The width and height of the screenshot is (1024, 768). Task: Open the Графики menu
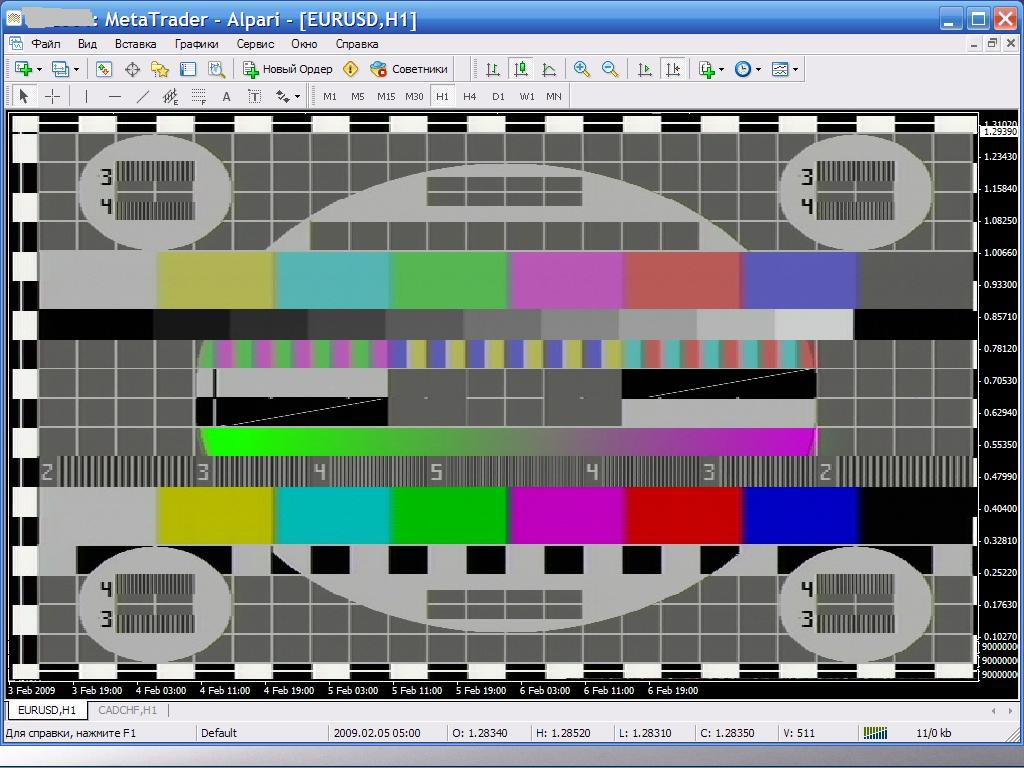coord(197,44)
